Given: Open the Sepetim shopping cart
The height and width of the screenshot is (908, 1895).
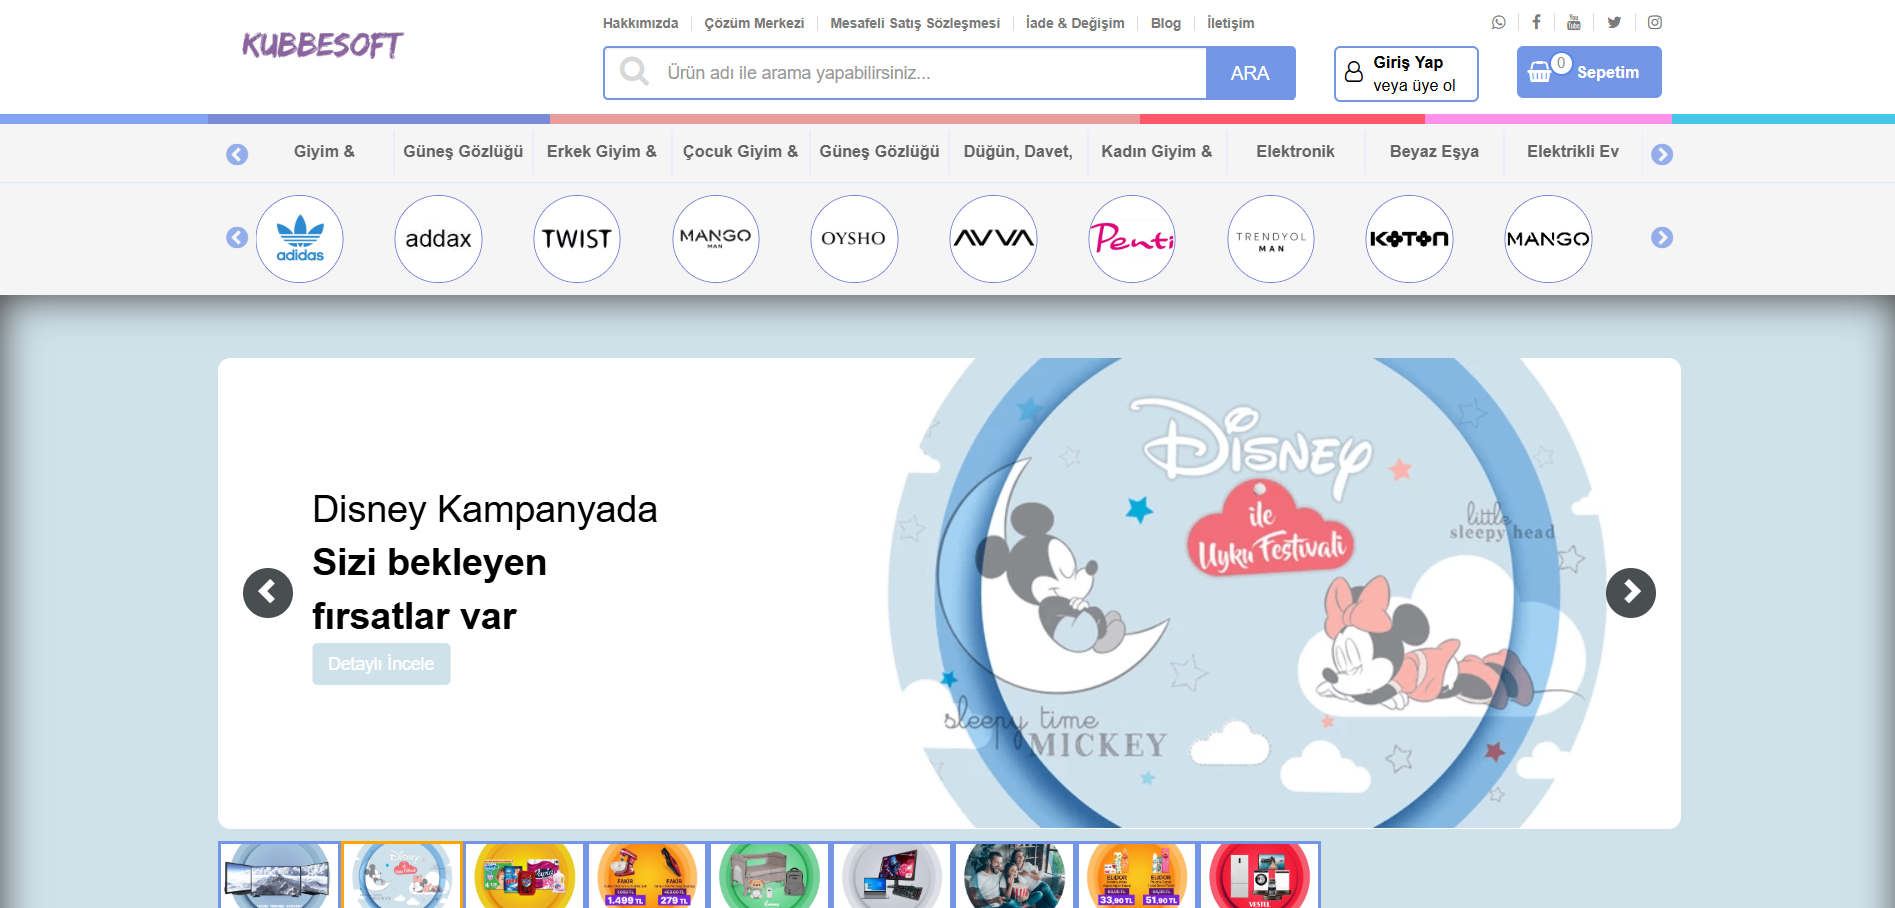Looking at the screenshot, I should click(1588, 72).
